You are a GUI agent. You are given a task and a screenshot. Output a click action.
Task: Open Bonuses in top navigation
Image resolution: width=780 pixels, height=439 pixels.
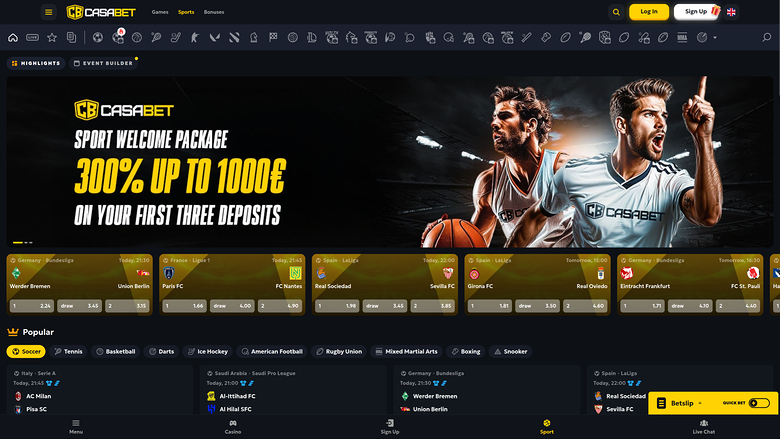coord(214,12)
